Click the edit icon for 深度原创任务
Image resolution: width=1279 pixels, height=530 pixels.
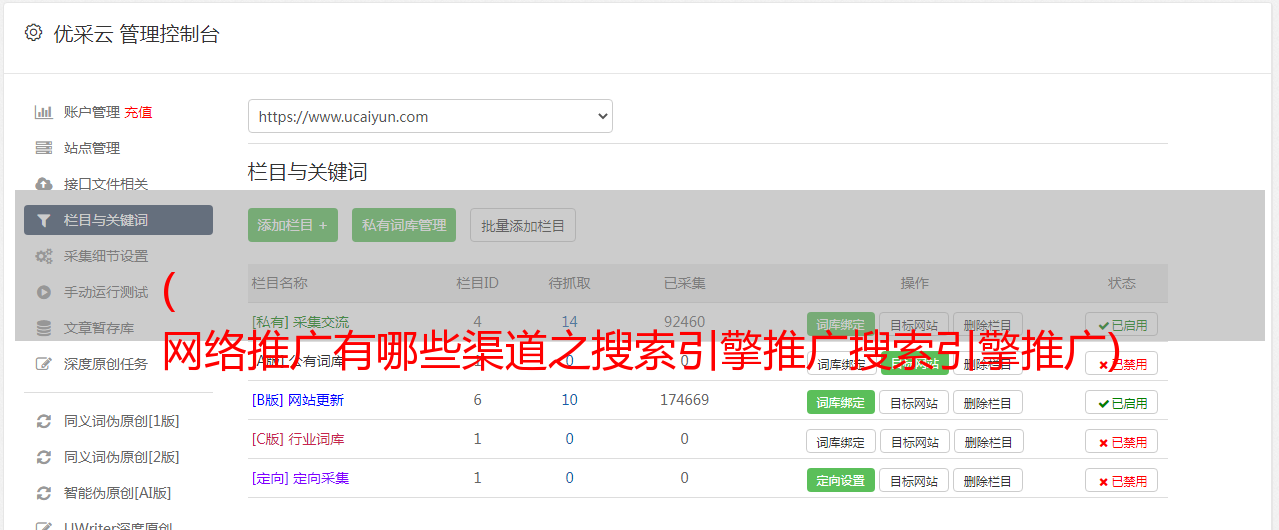pos(43,364)
